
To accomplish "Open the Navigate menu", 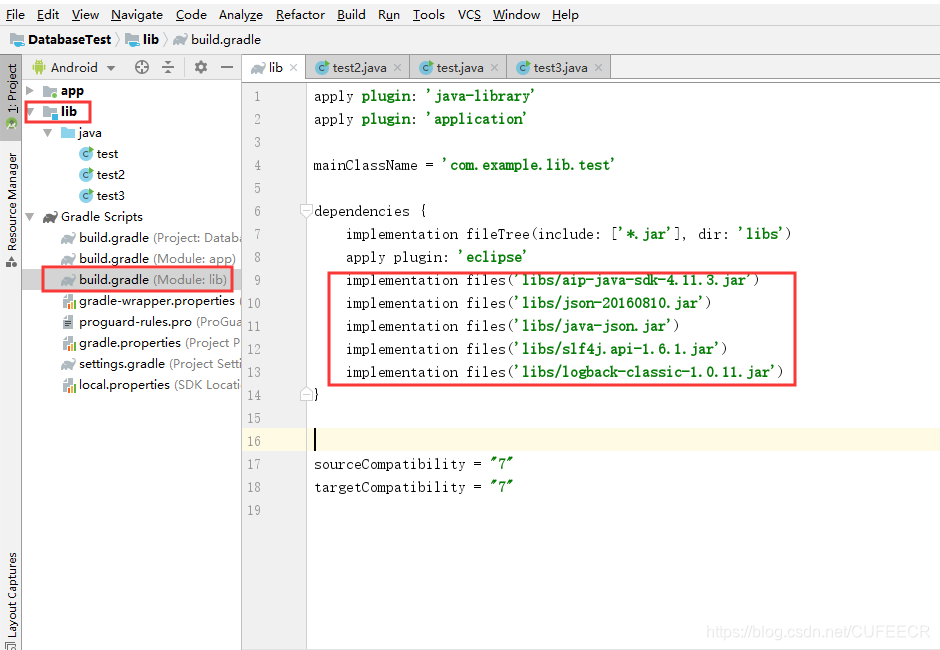I will pos(137,14).
